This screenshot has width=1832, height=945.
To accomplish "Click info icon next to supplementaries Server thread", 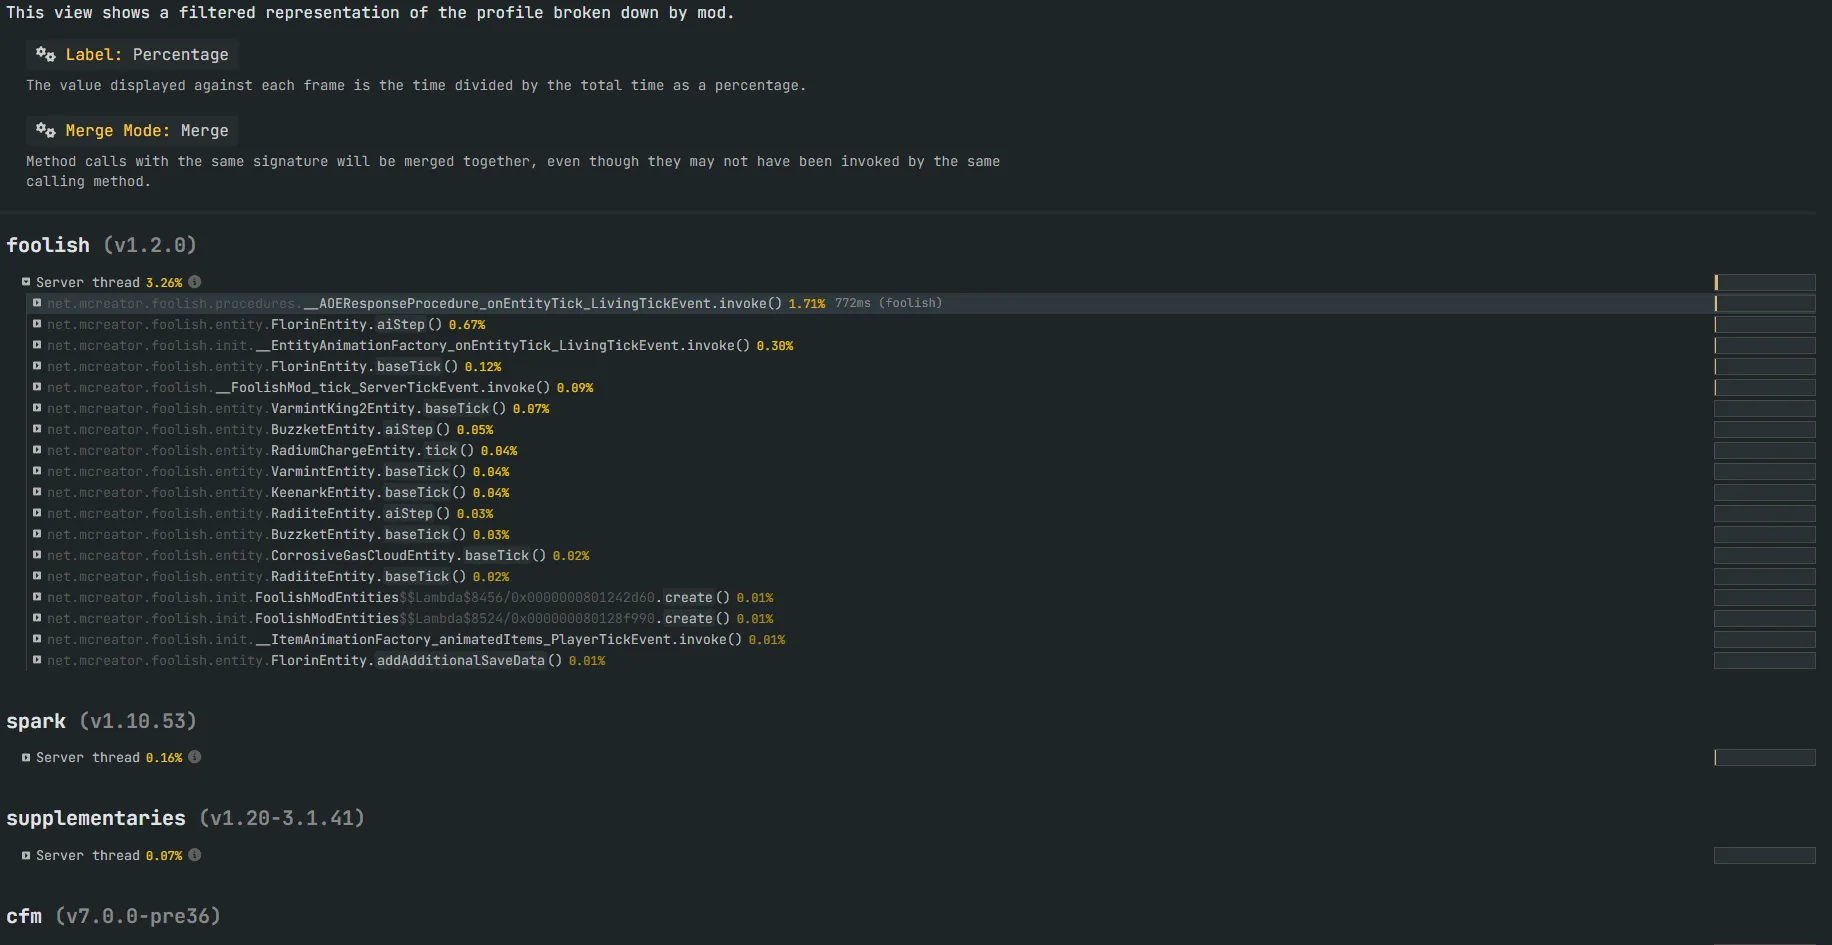I will coord(195,855).
